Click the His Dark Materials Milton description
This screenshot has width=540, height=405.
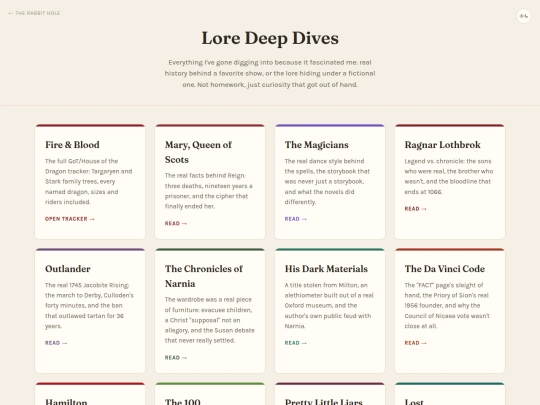tap(329, 305)
